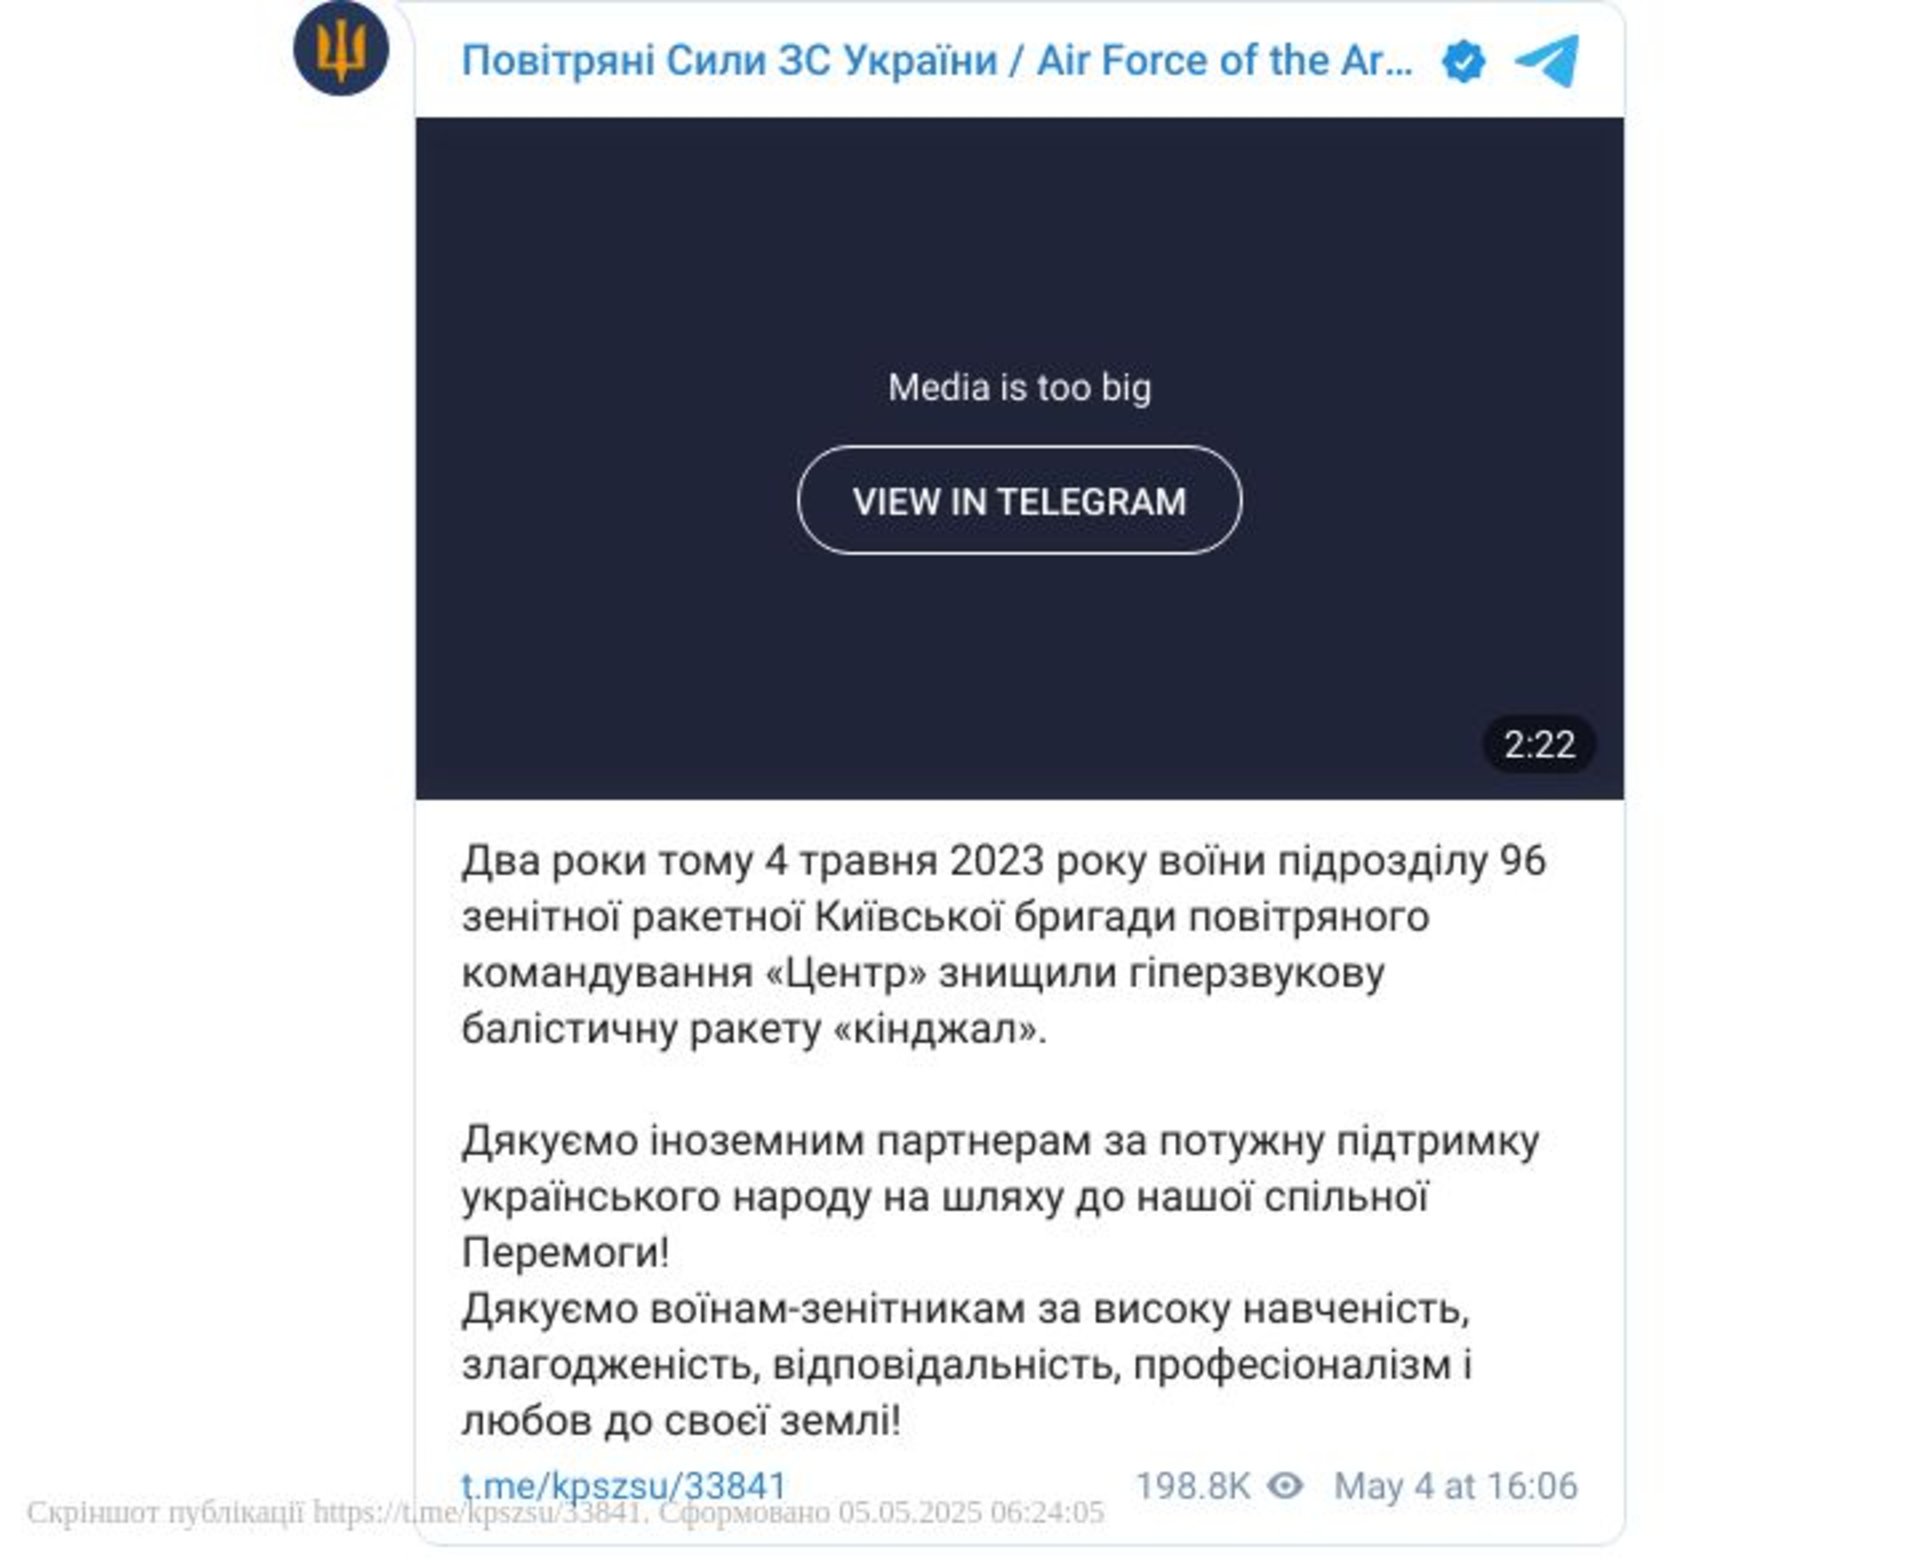Image resolution: width=1920 pixels, height=1560 pixels.
Task: Click the paragraph thanking іноземним партнерам
Action: click(x=1000, y=1196)
